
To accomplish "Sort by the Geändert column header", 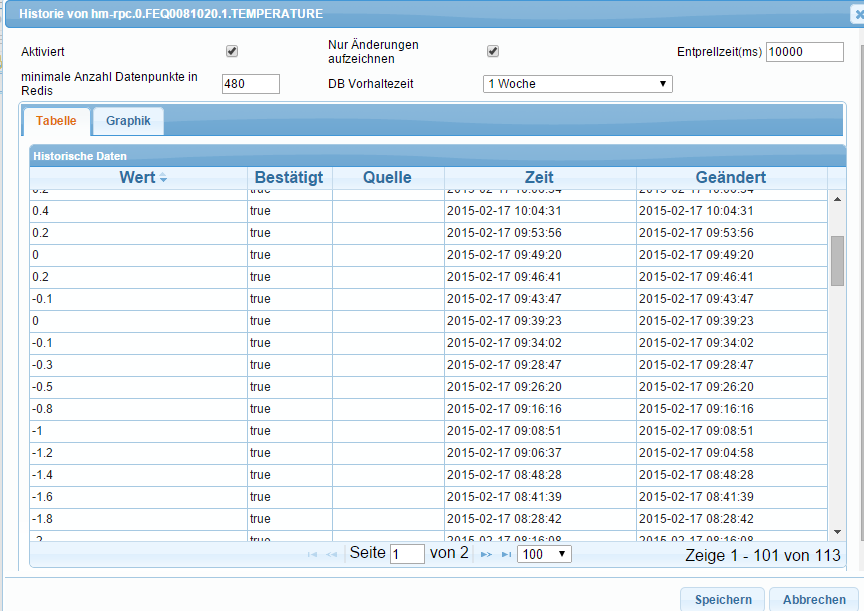I will (x=731, y=177).
